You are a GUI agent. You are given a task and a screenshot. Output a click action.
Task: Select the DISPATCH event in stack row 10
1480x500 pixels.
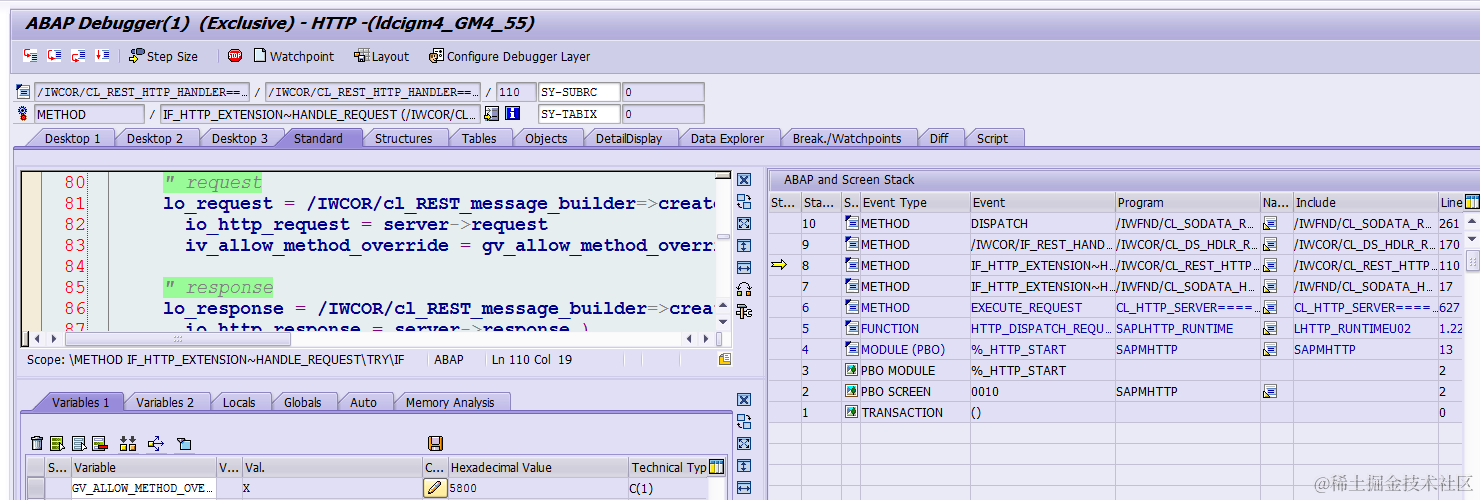1041,224
